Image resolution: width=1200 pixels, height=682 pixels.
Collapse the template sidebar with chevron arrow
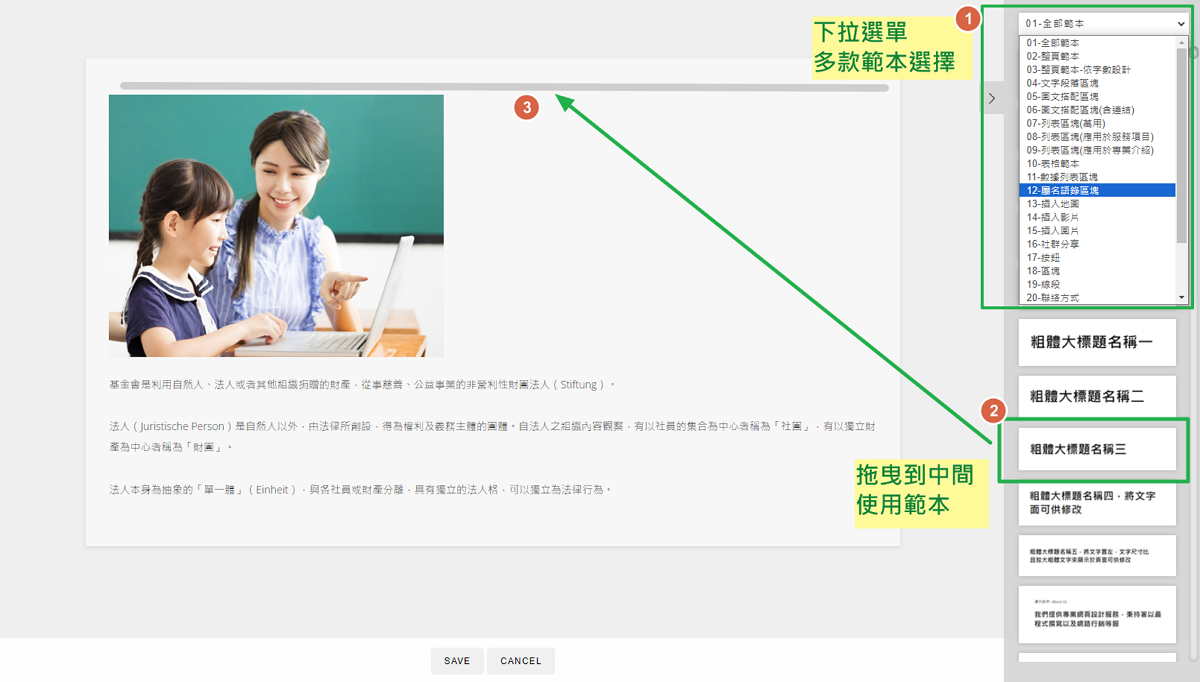point(991,98)
